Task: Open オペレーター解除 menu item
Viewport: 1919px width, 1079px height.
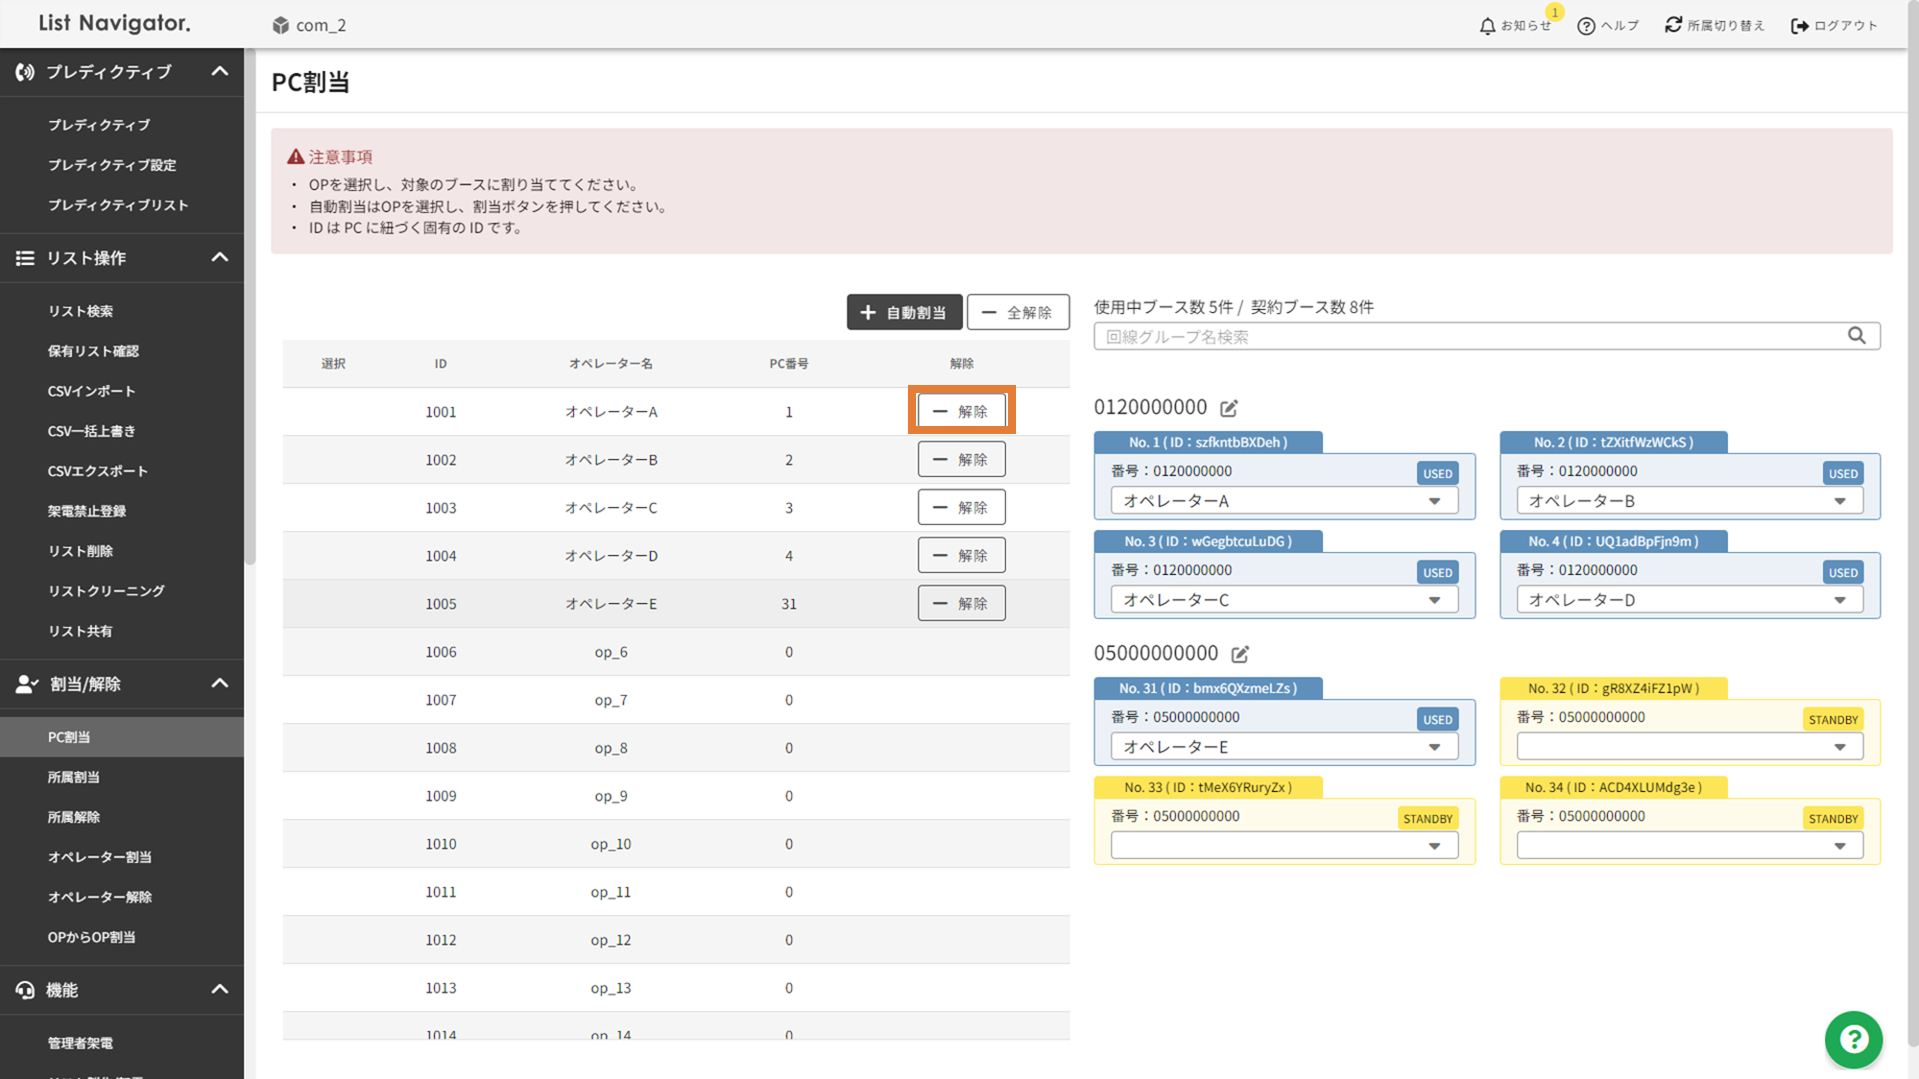Action: [x=100, y=897]
